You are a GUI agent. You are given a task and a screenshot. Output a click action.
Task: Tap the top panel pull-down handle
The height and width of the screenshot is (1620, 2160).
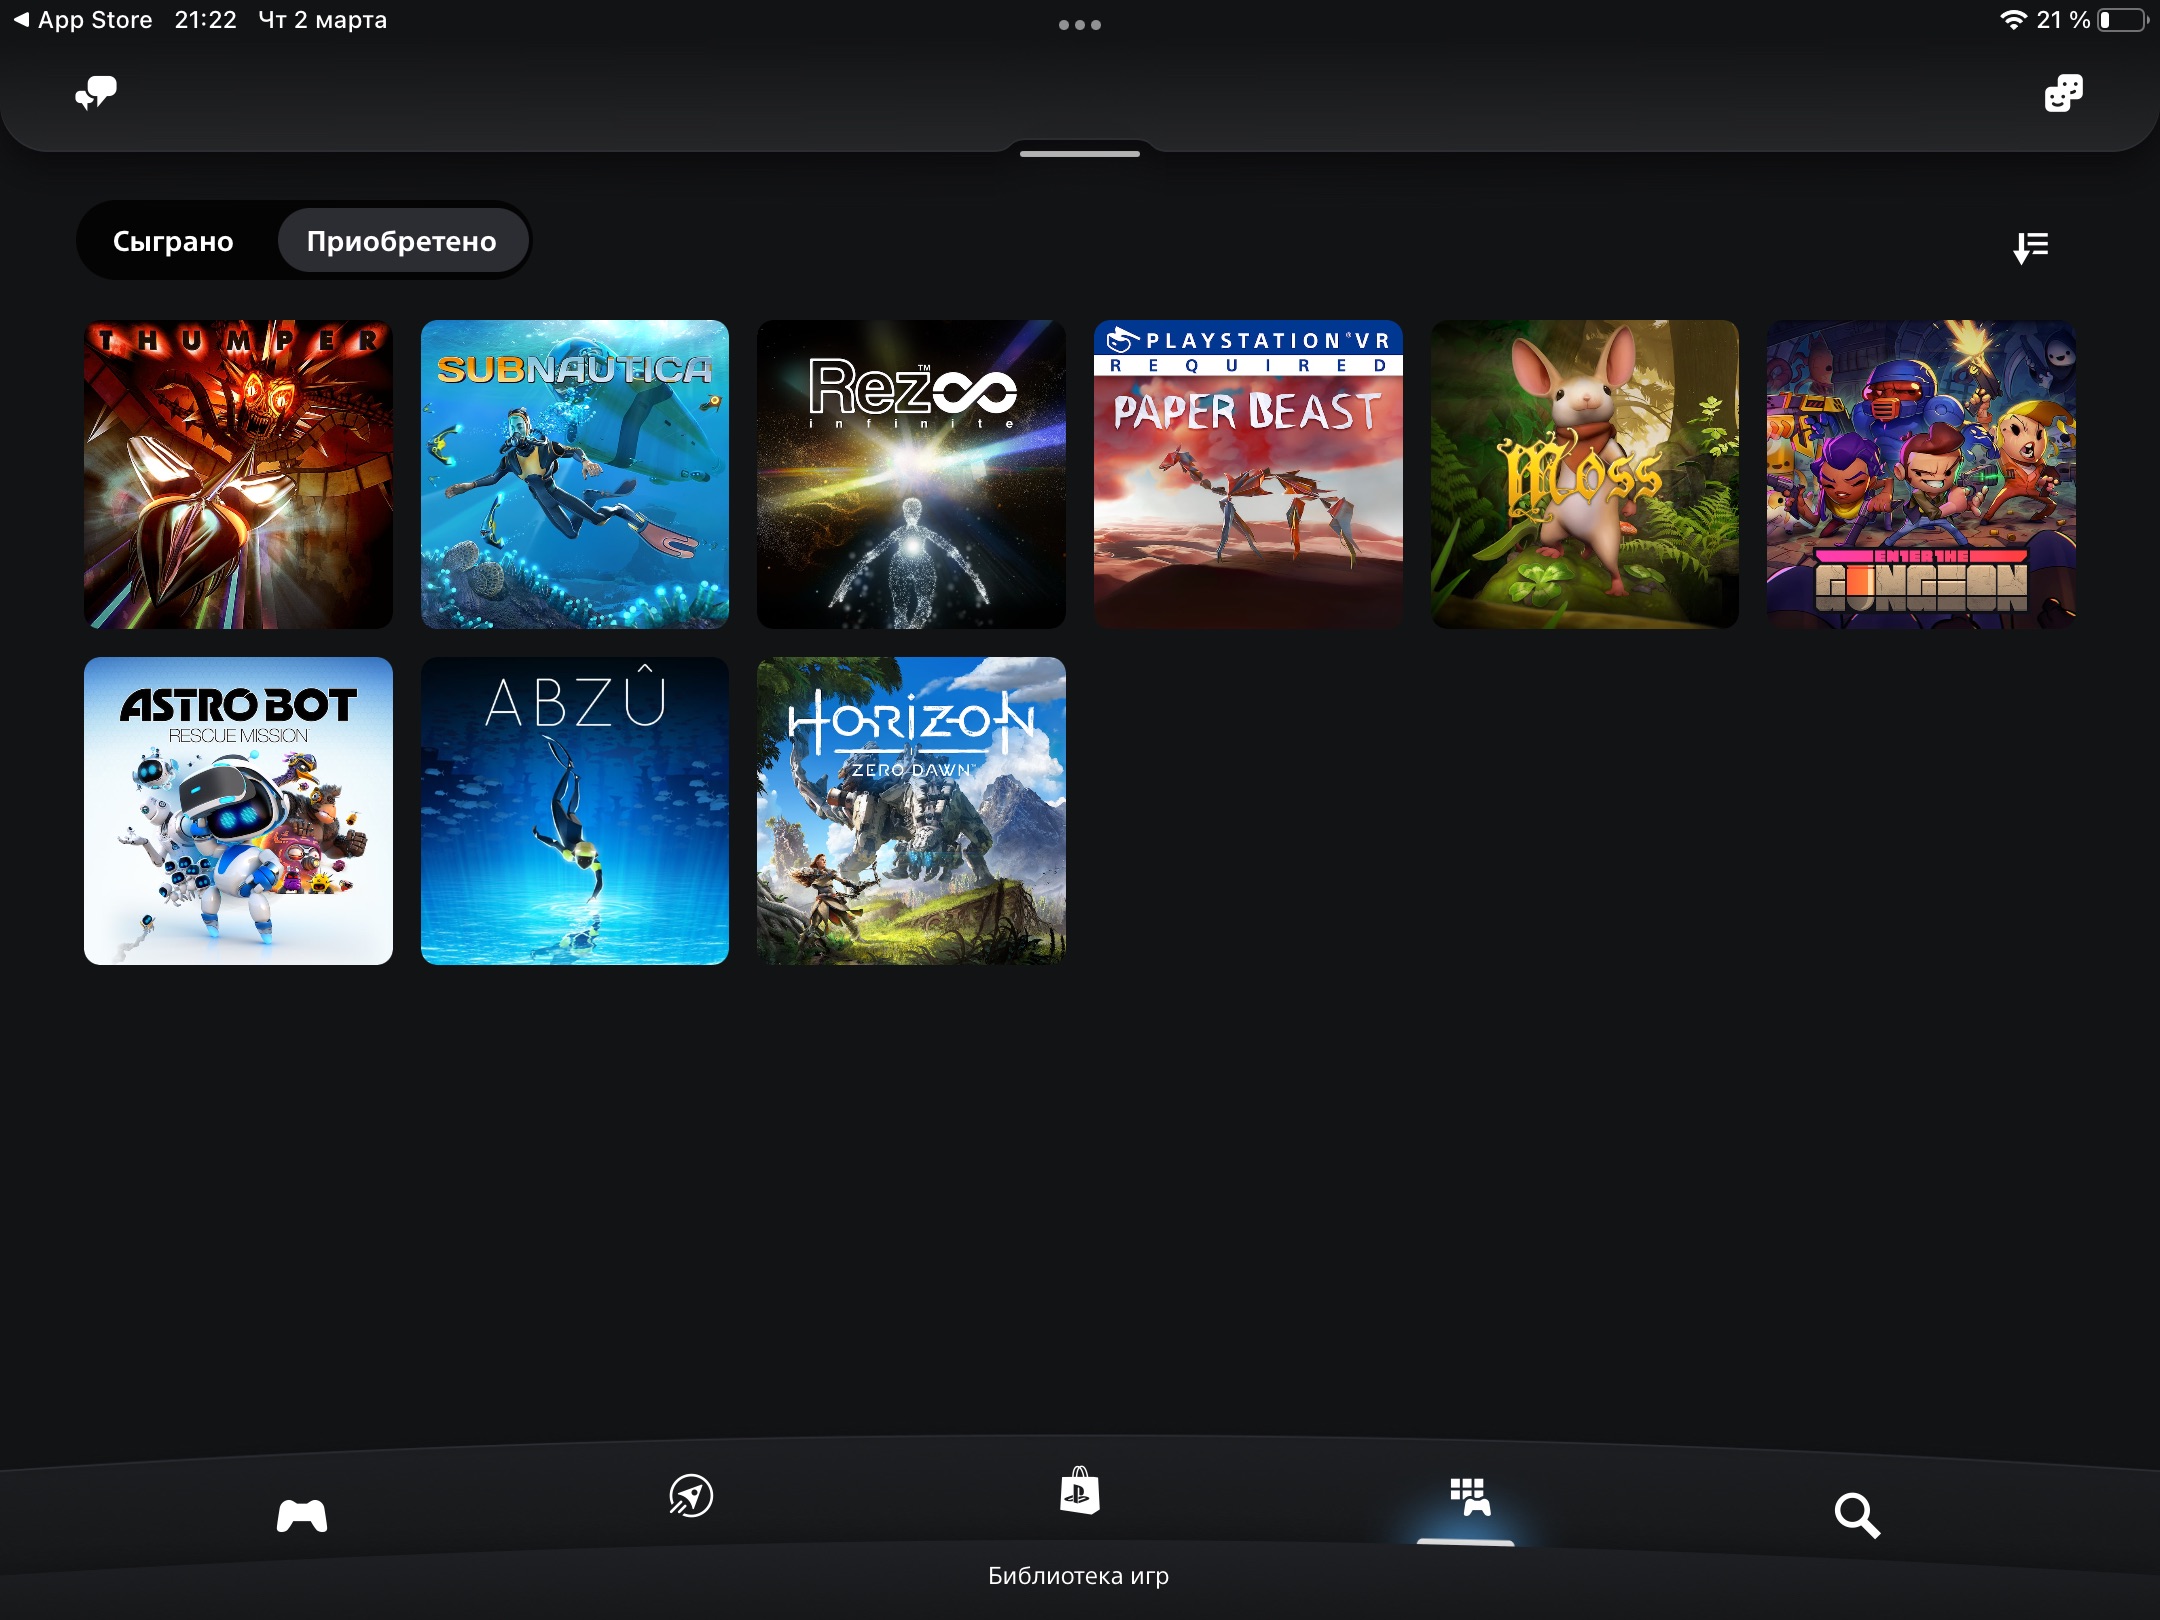point(1080,153)
